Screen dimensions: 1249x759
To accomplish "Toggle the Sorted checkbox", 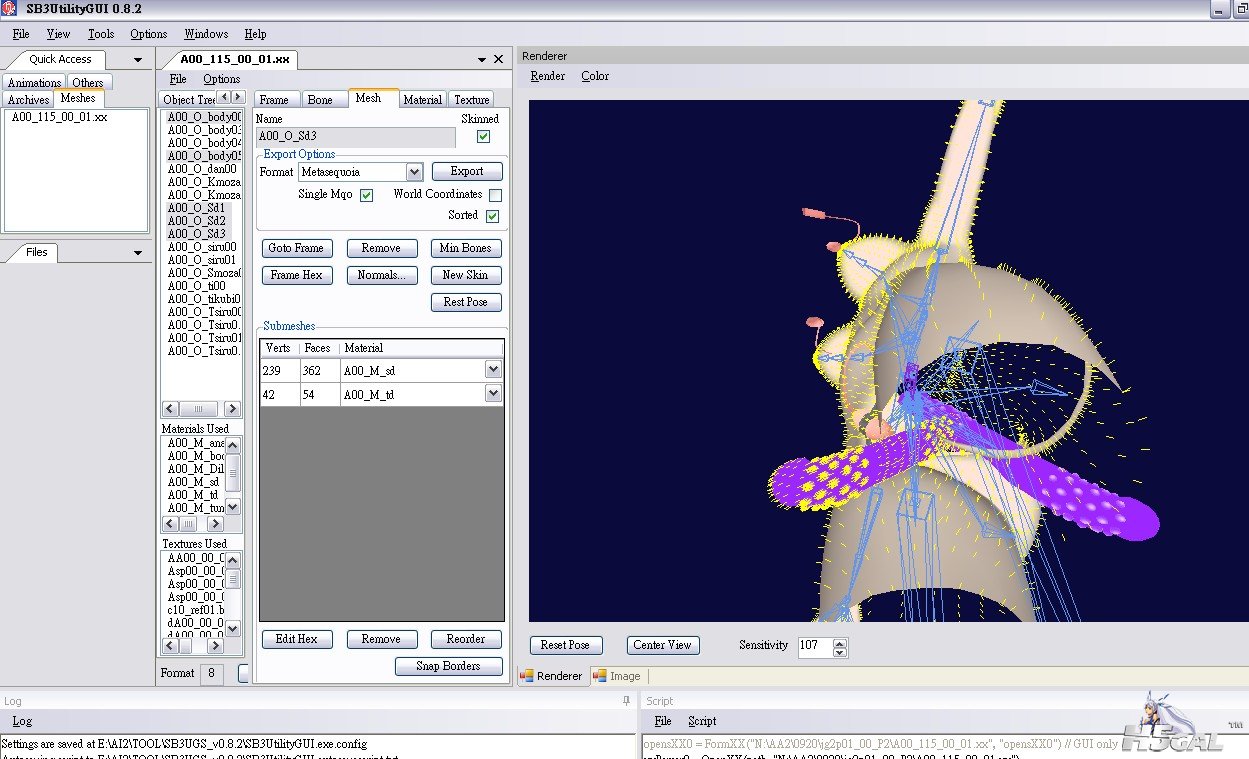I will click(492, 215).
